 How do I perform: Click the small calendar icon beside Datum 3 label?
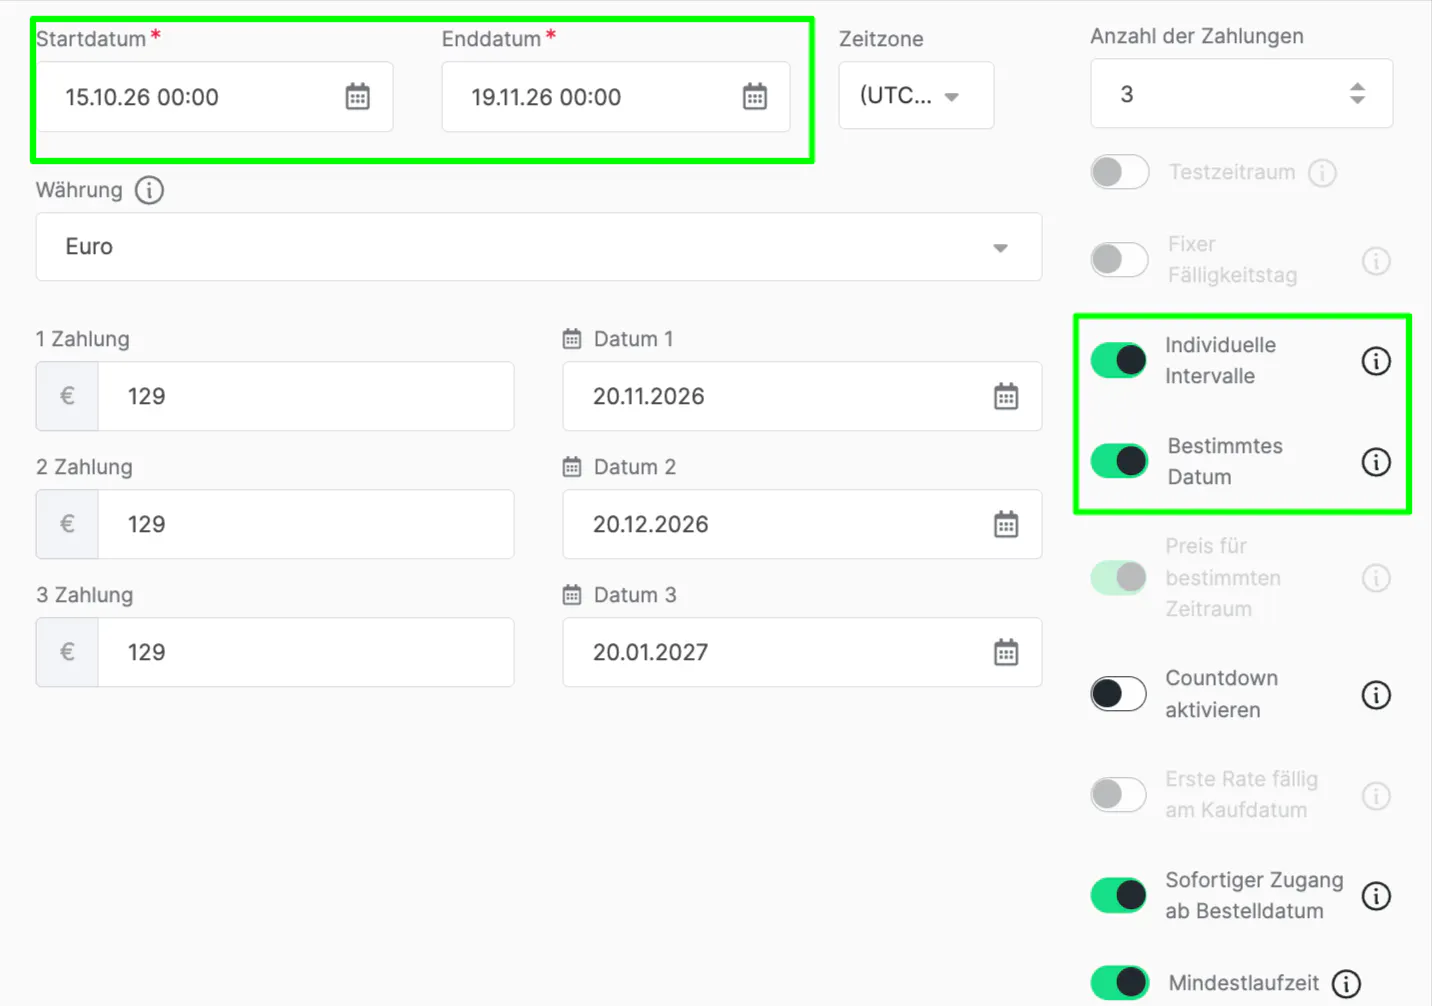pos(572,595)
